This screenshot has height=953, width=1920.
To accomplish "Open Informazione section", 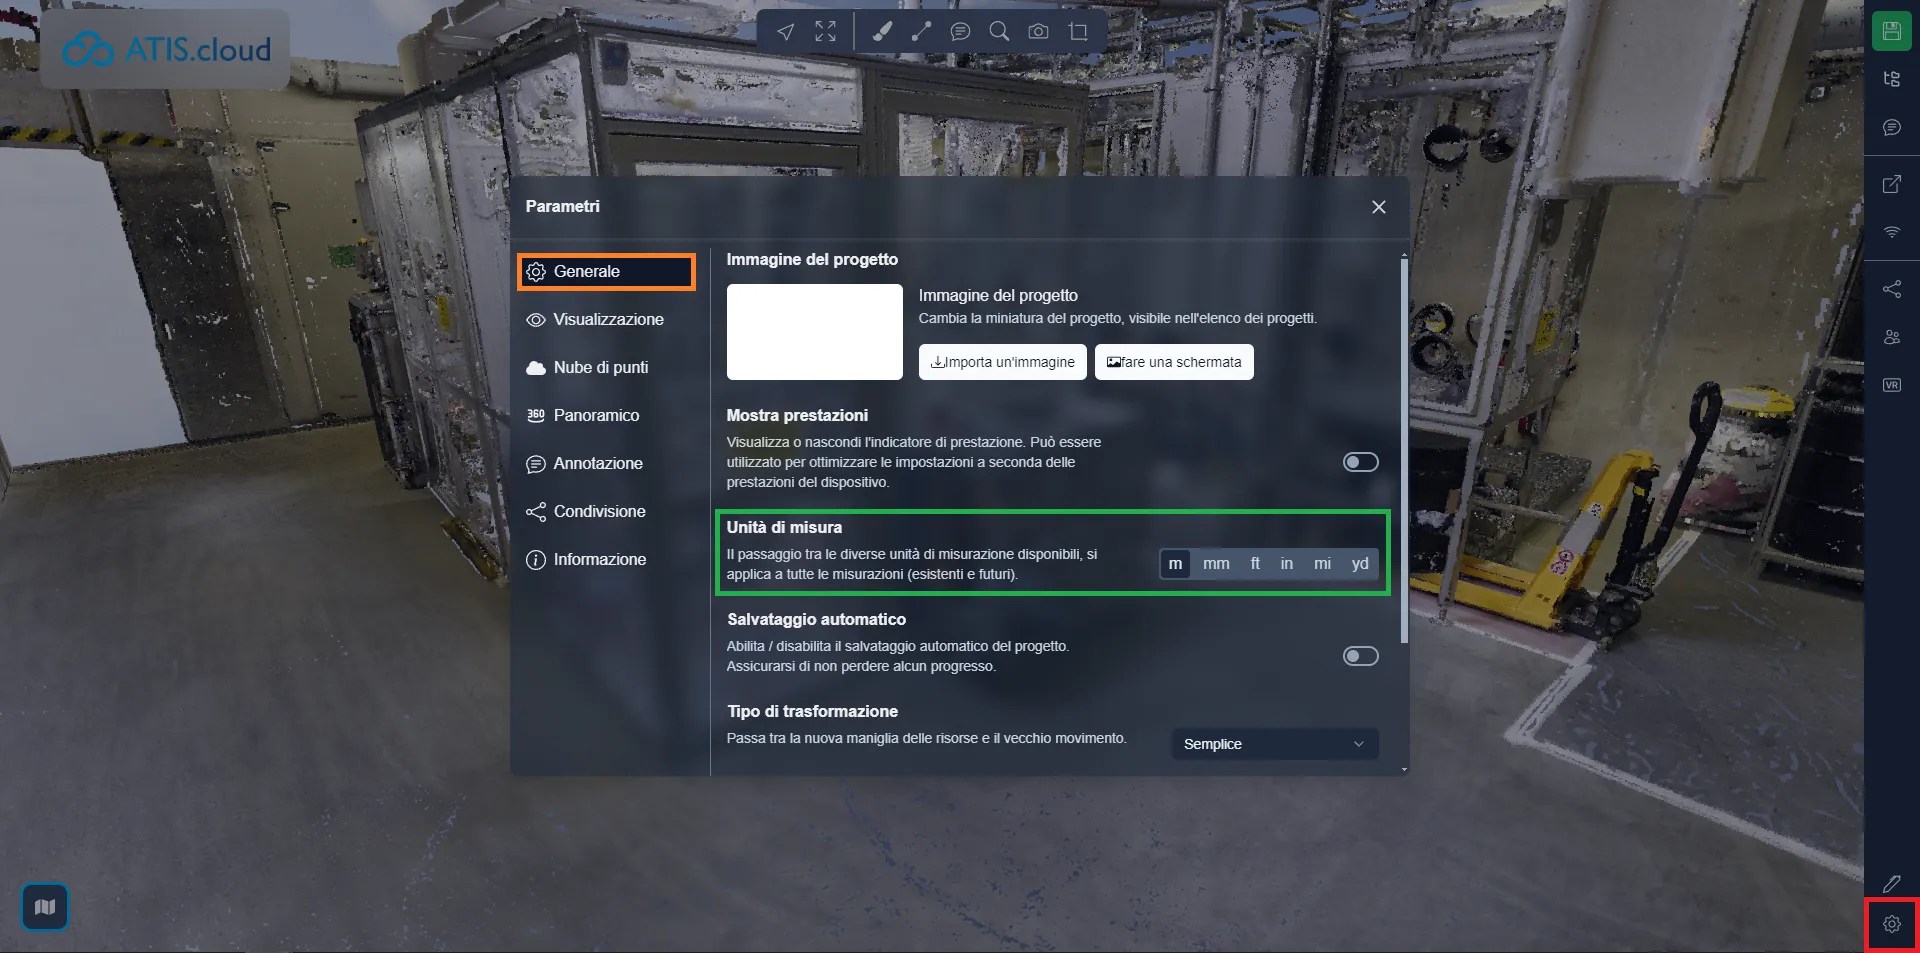I will [606, 560].
